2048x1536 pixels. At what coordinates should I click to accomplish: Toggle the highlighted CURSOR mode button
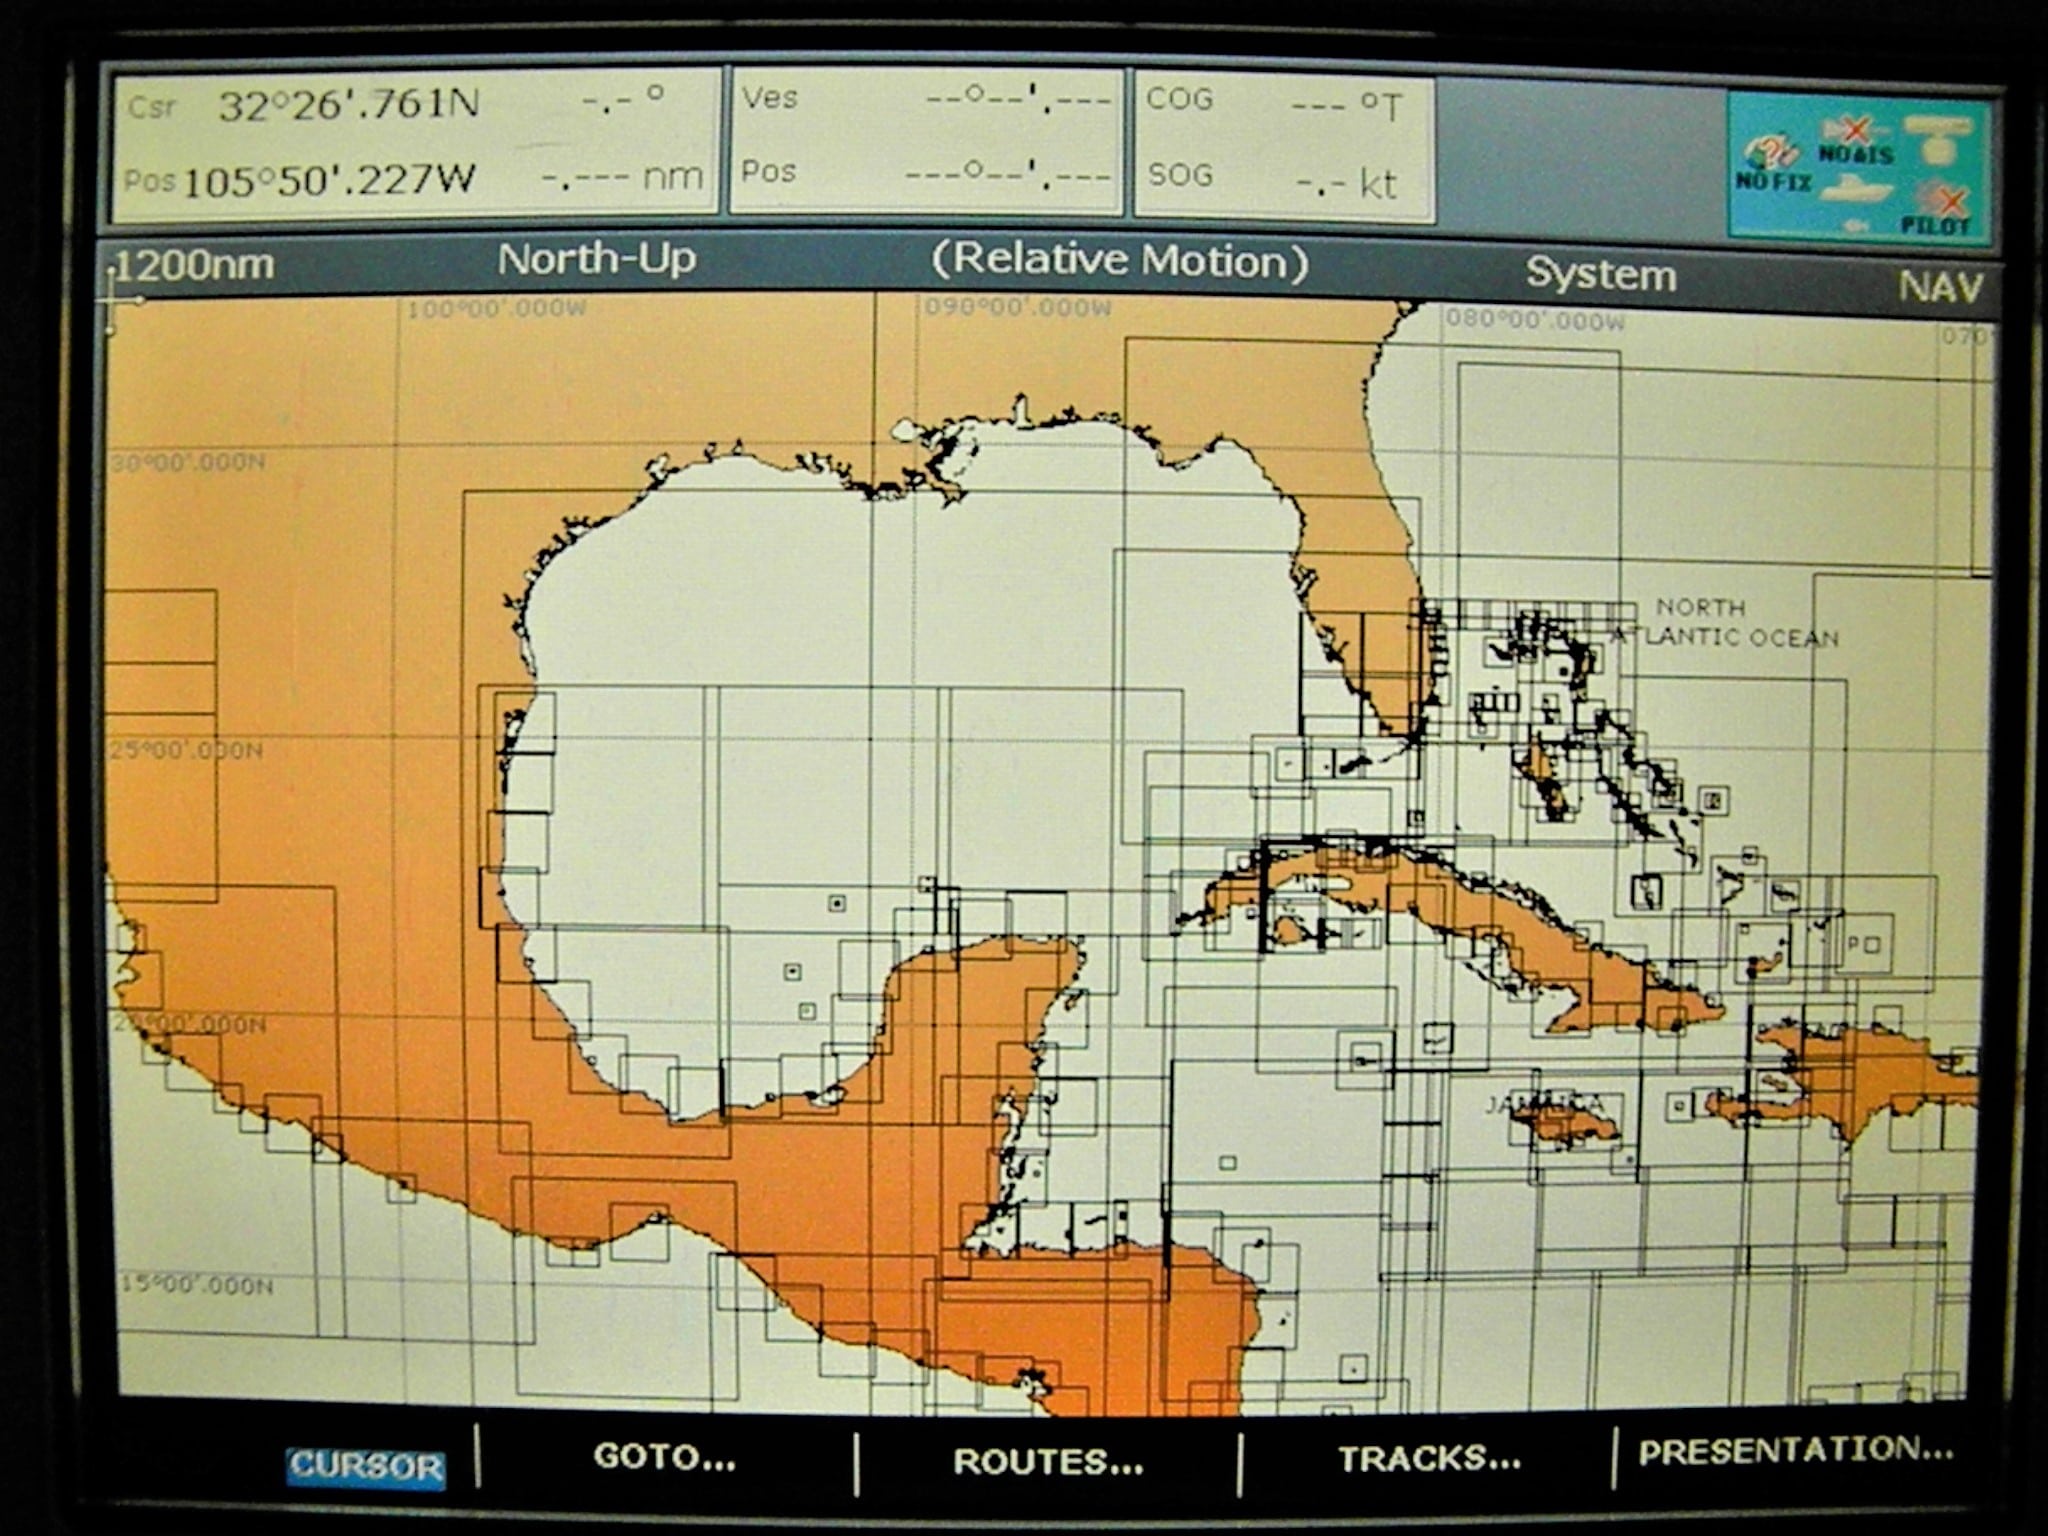point(366,1462)
